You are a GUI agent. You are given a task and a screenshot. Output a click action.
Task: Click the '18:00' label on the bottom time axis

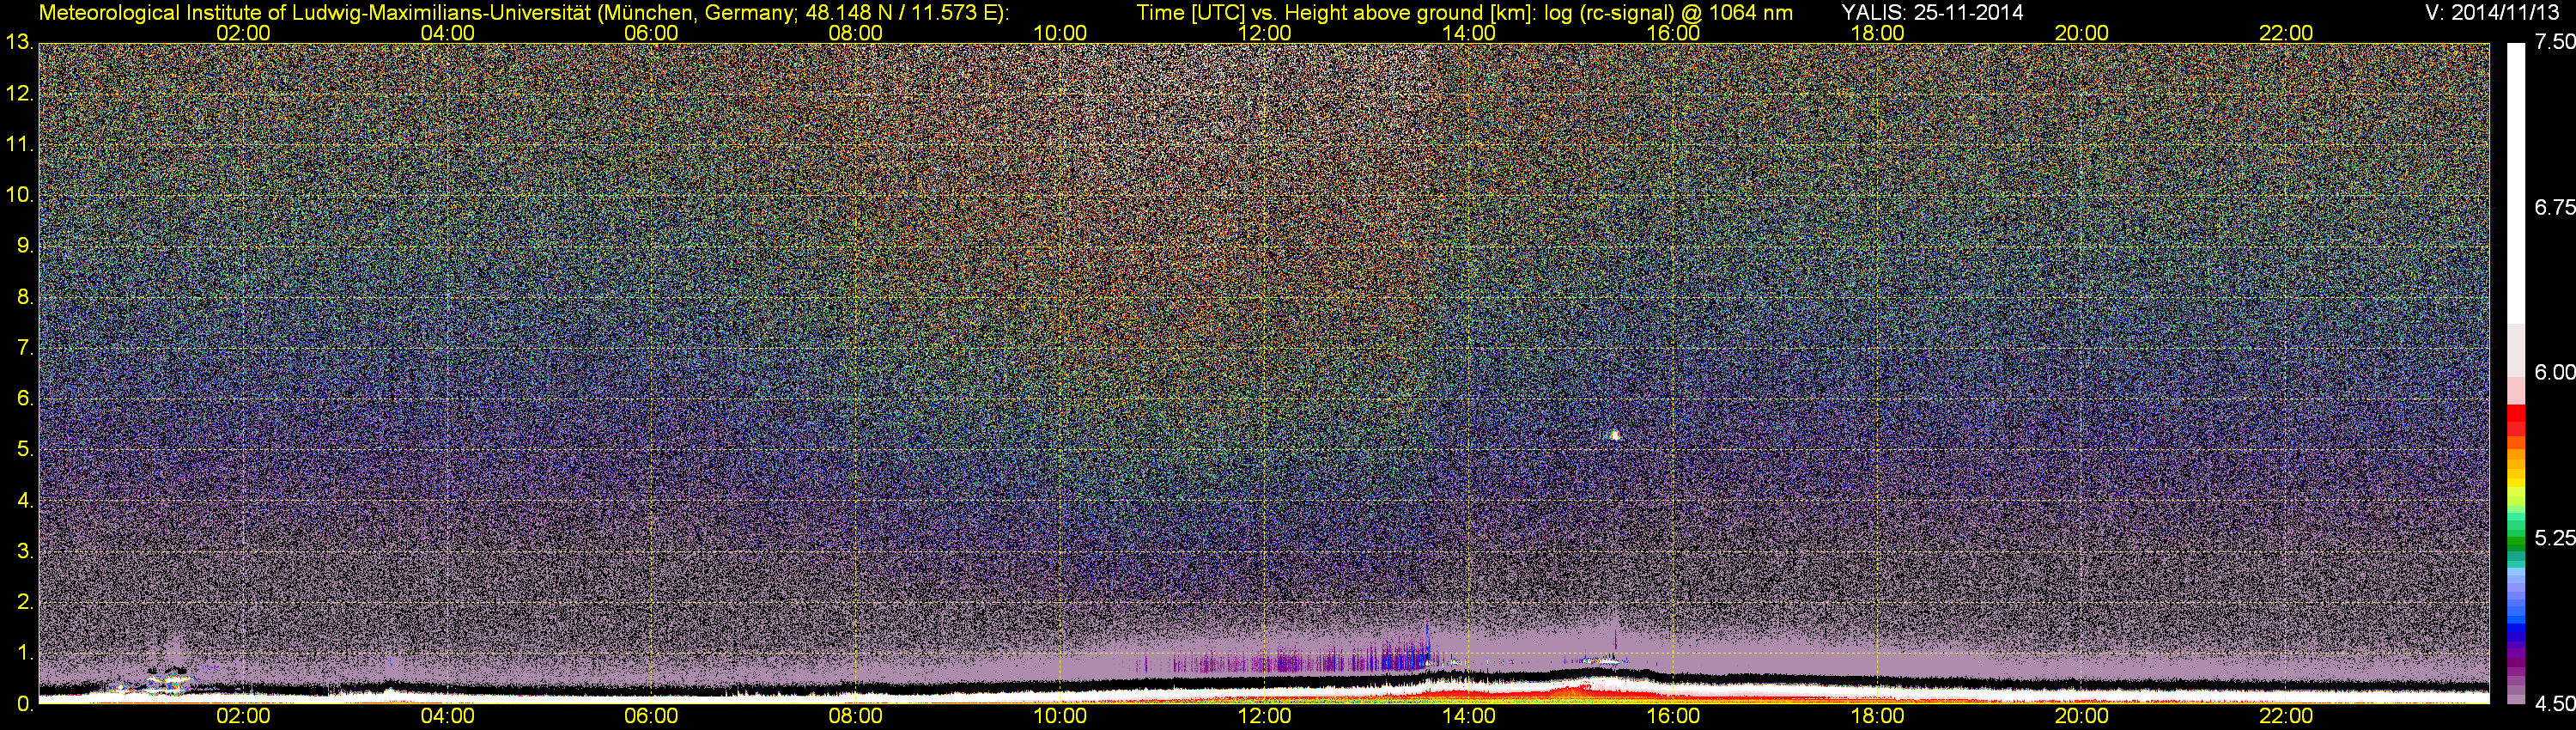click(1877, 716)
